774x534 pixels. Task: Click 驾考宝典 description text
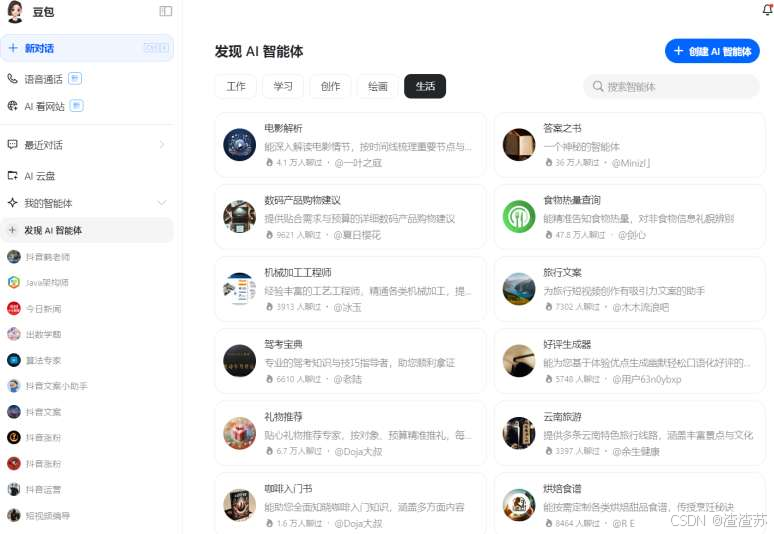coord(359,363)
